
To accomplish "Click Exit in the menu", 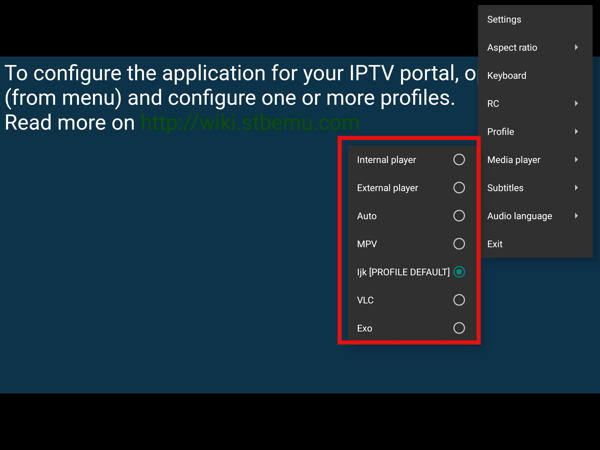I will click(x=495, y=244).
